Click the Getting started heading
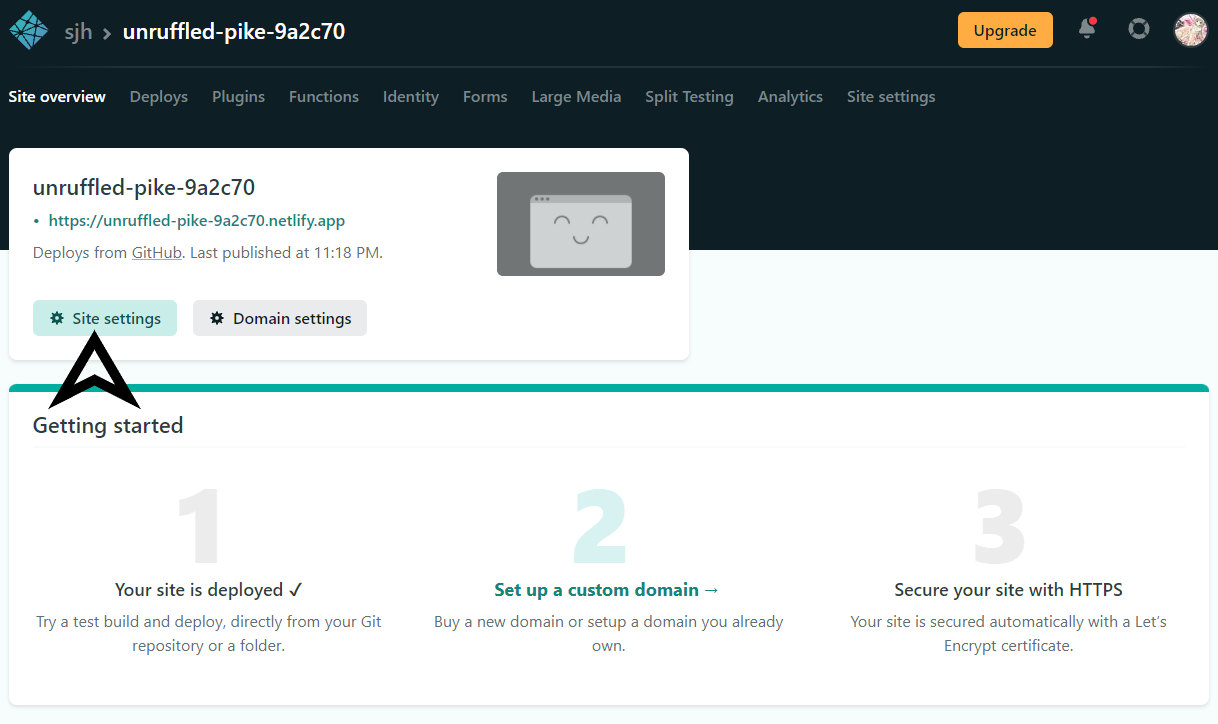 [x=108, y=425]
